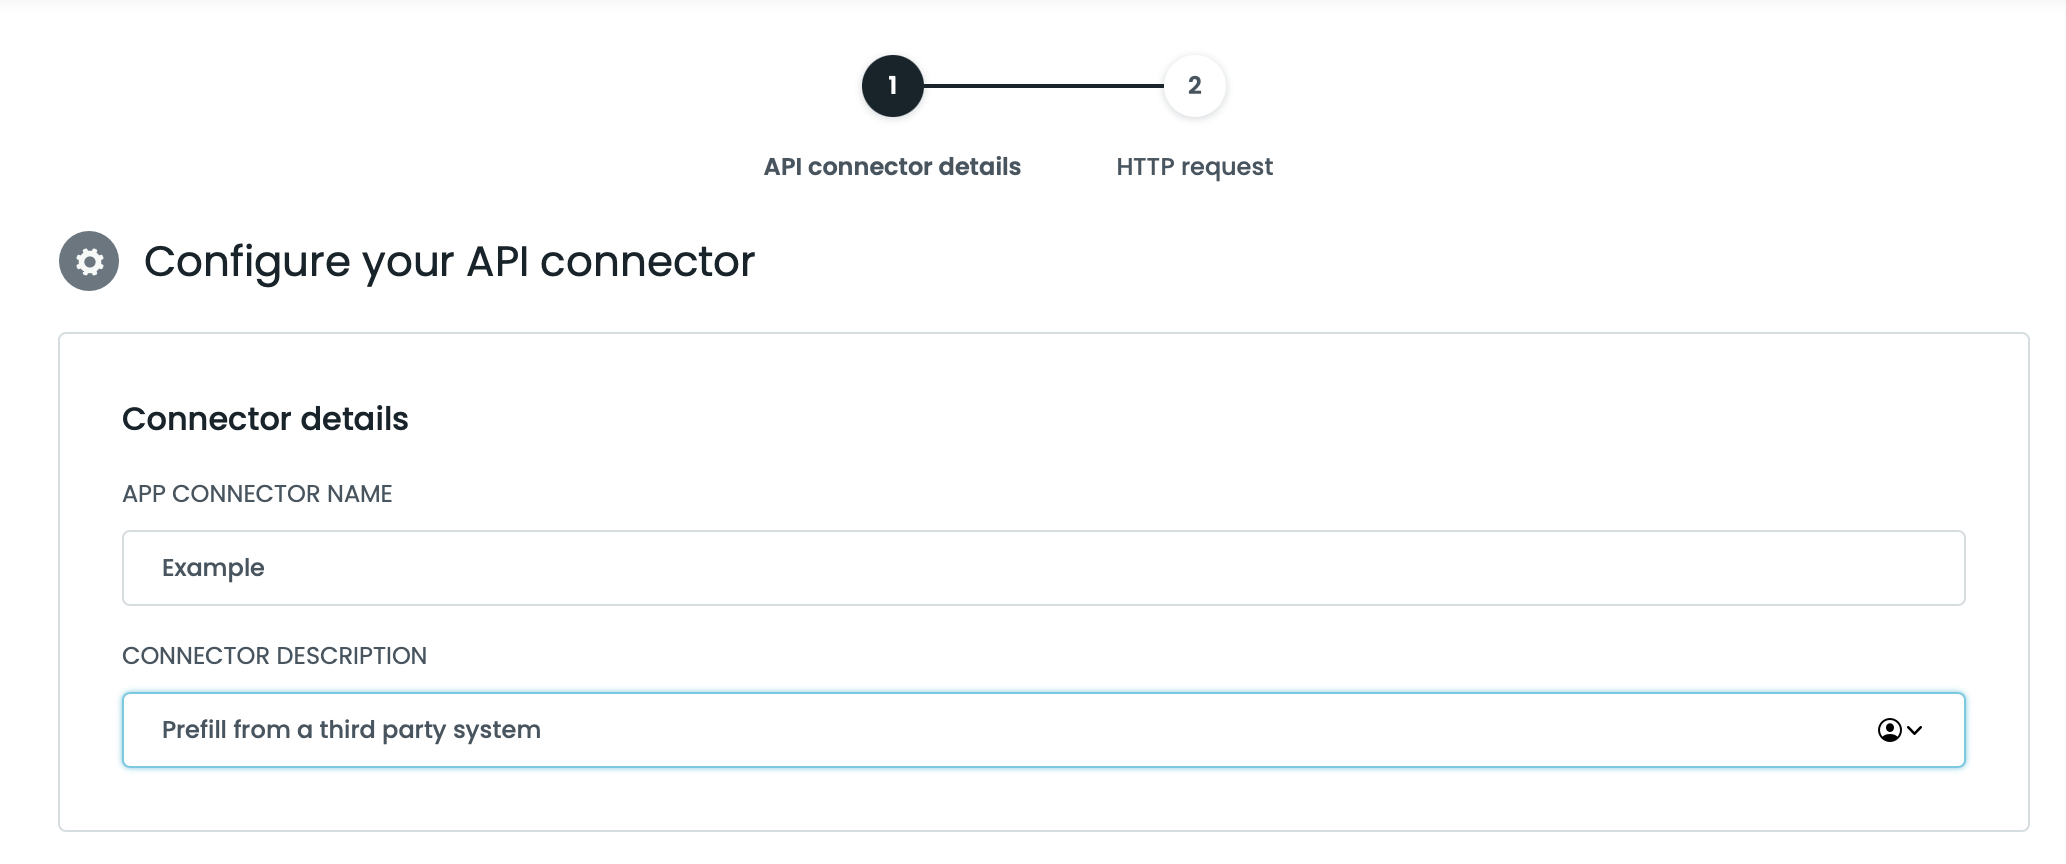Place cursor in 'Prefill from a third party system' text

click(351, 730)
